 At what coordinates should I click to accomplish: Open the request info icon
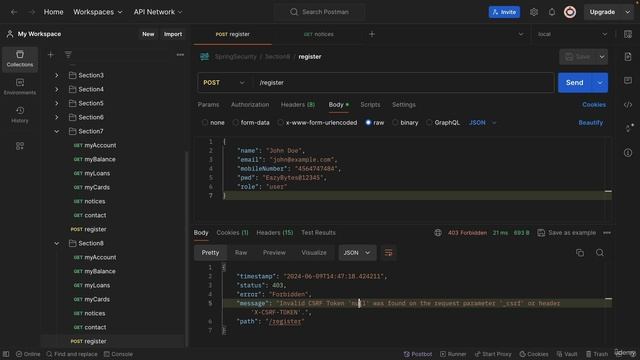pos(628,153)
